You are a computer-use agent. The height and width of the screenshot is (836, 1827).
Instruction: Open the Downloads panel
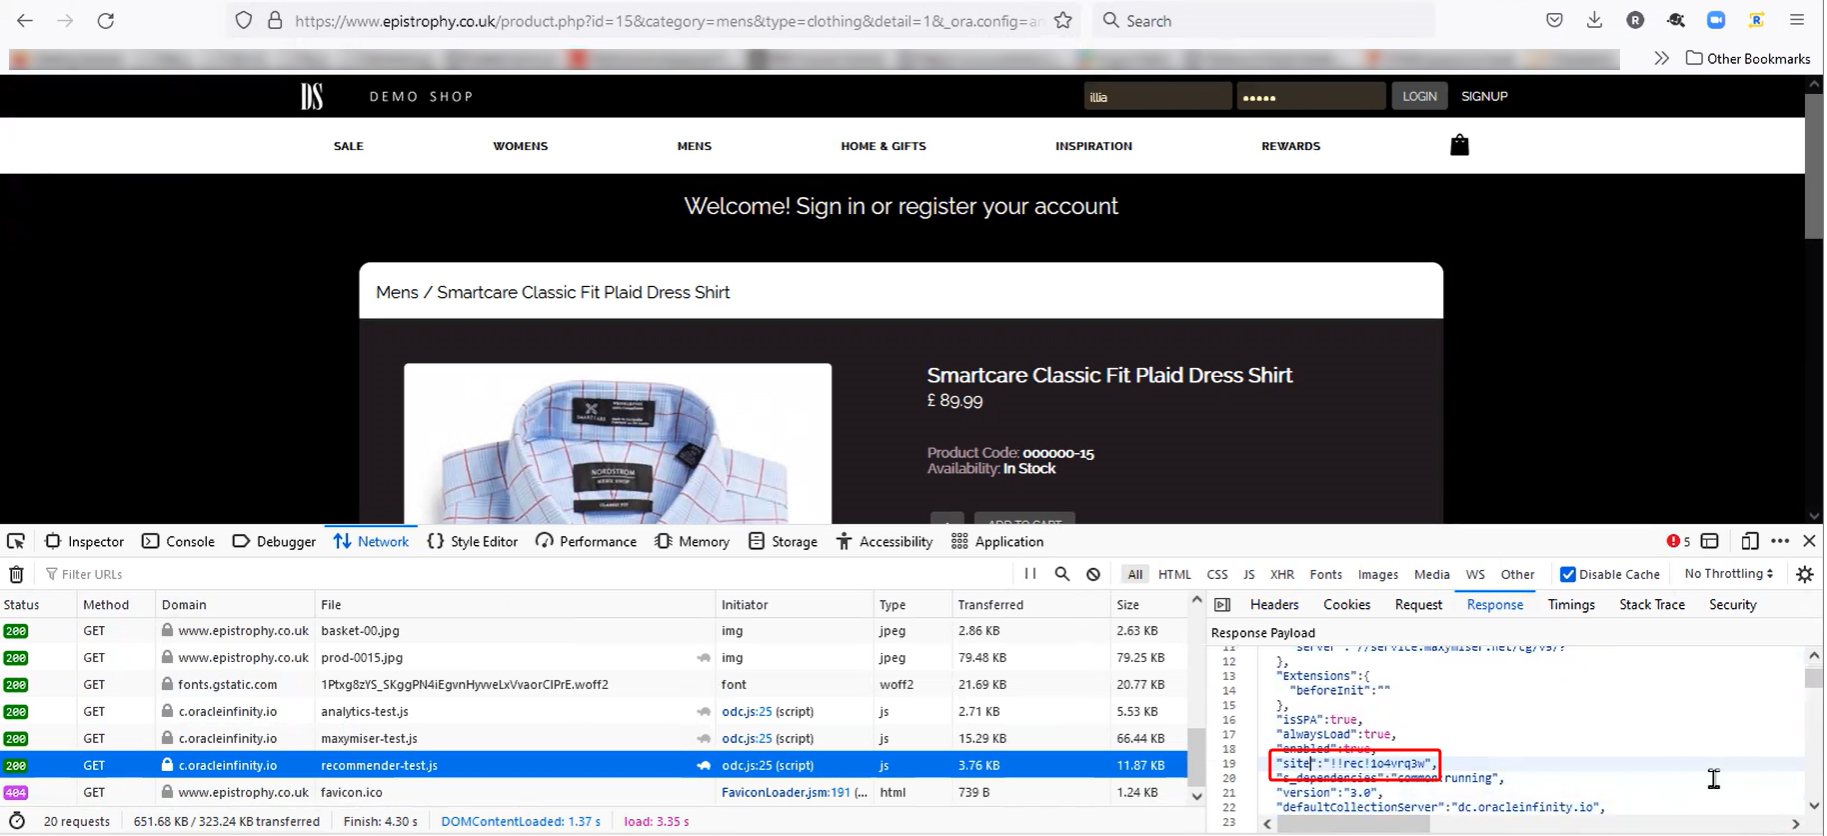[1594, 20]
